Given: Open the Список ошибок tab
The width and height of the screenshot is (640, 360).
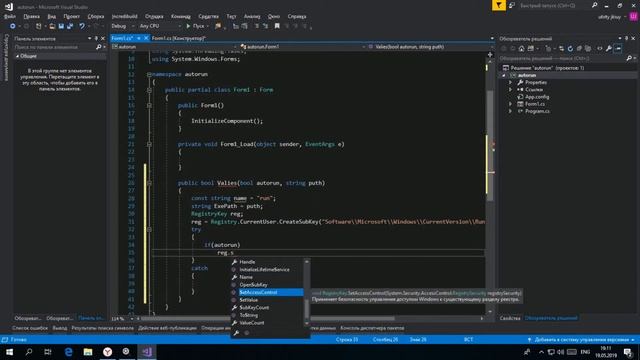Looking at the screenshot, I should [x=30, y=328].
